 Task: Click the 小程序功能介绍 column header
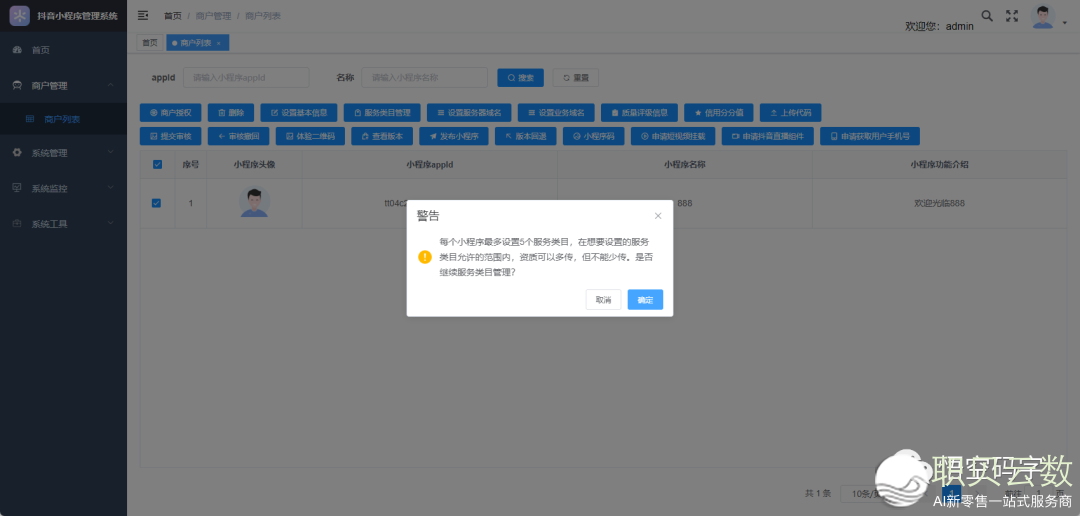940,165
